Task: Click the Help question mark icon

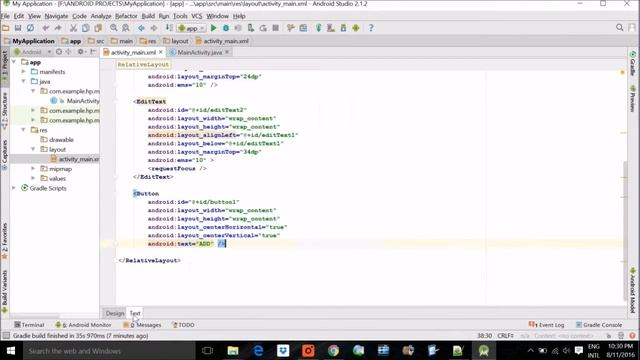Action: [371, 28]
